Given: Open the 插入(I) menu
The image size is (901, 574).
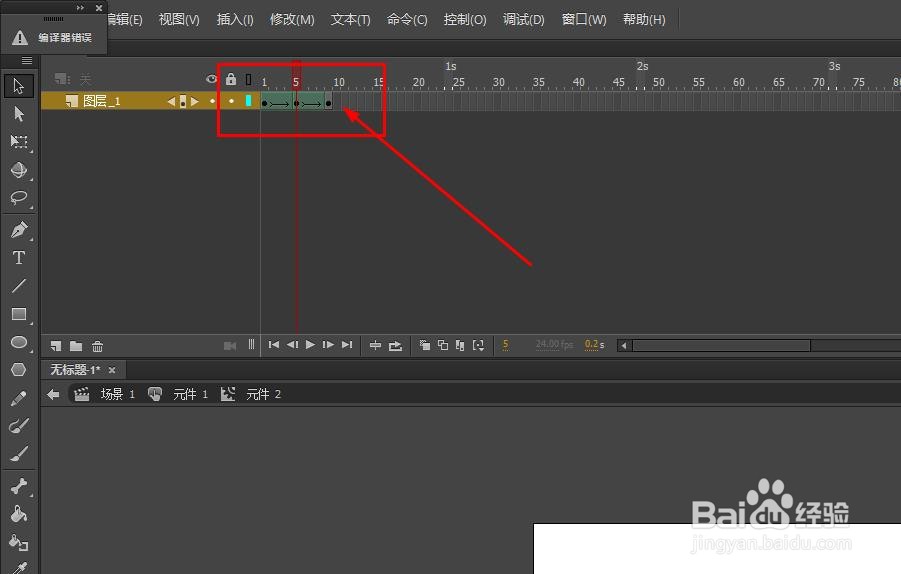Looking at the screenshot, I should tap(235, 20).
